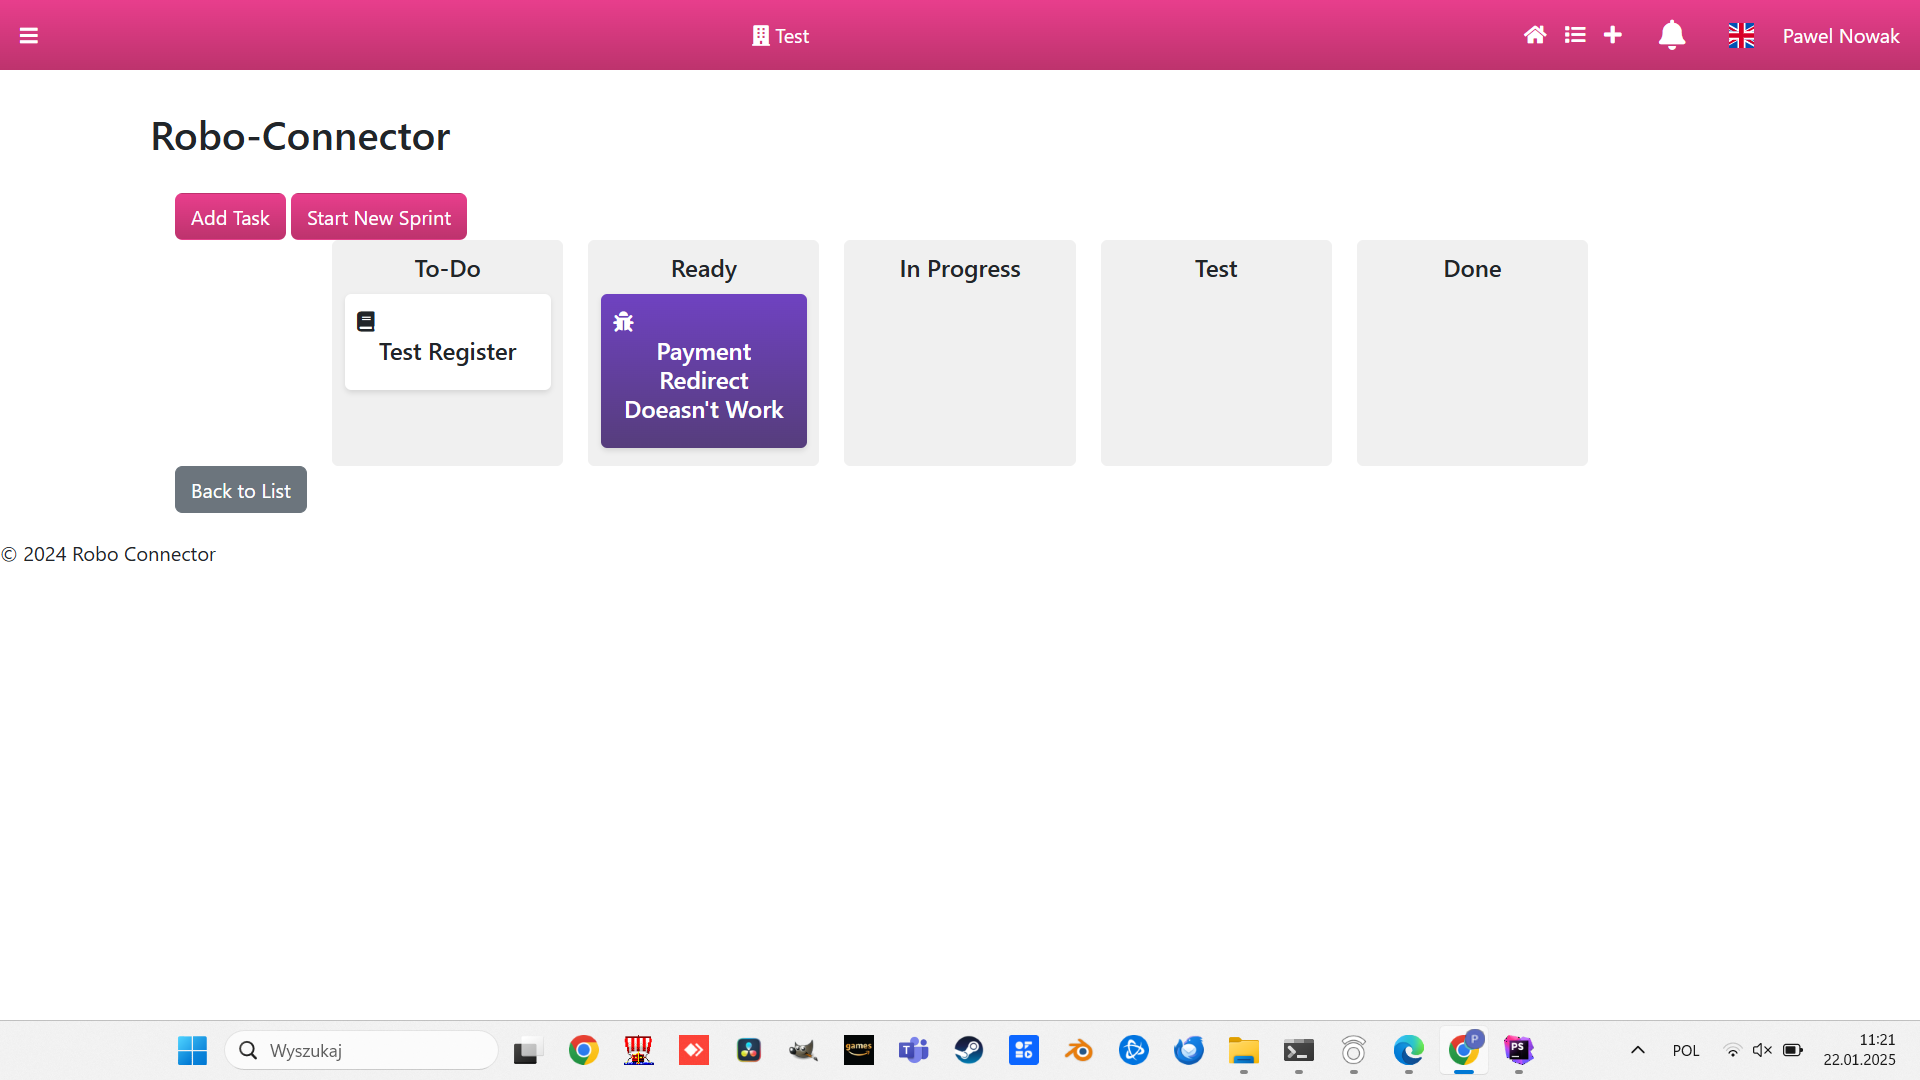Screen dimensions: 1920x1080
Task: Launch Microsoft Teams from the taskbar
Action: point(913,1050)
